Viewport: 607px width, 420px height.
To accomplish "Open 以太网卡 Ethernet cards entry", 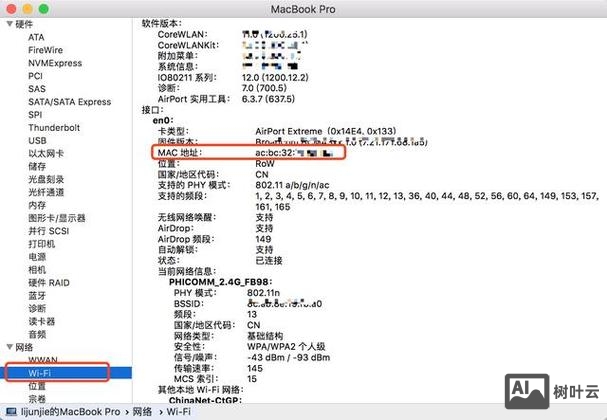I will coord(46,153).
